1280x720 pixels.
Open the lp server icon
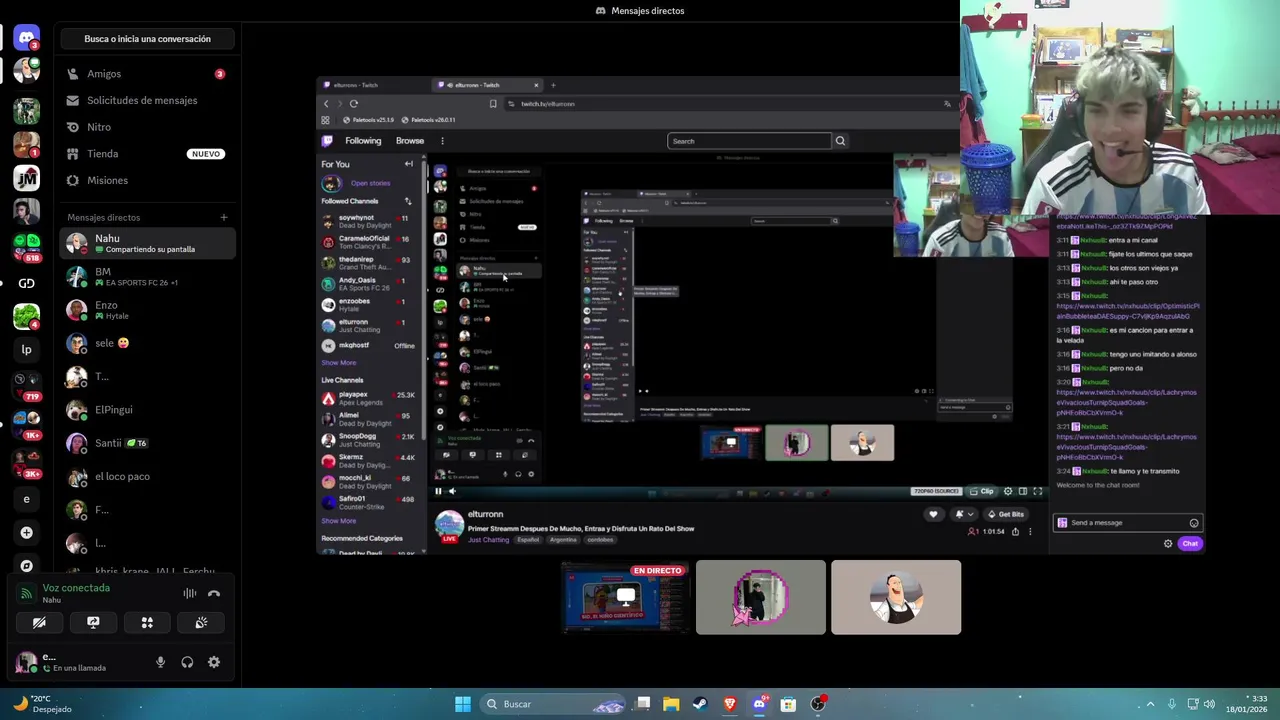(27, 350)
